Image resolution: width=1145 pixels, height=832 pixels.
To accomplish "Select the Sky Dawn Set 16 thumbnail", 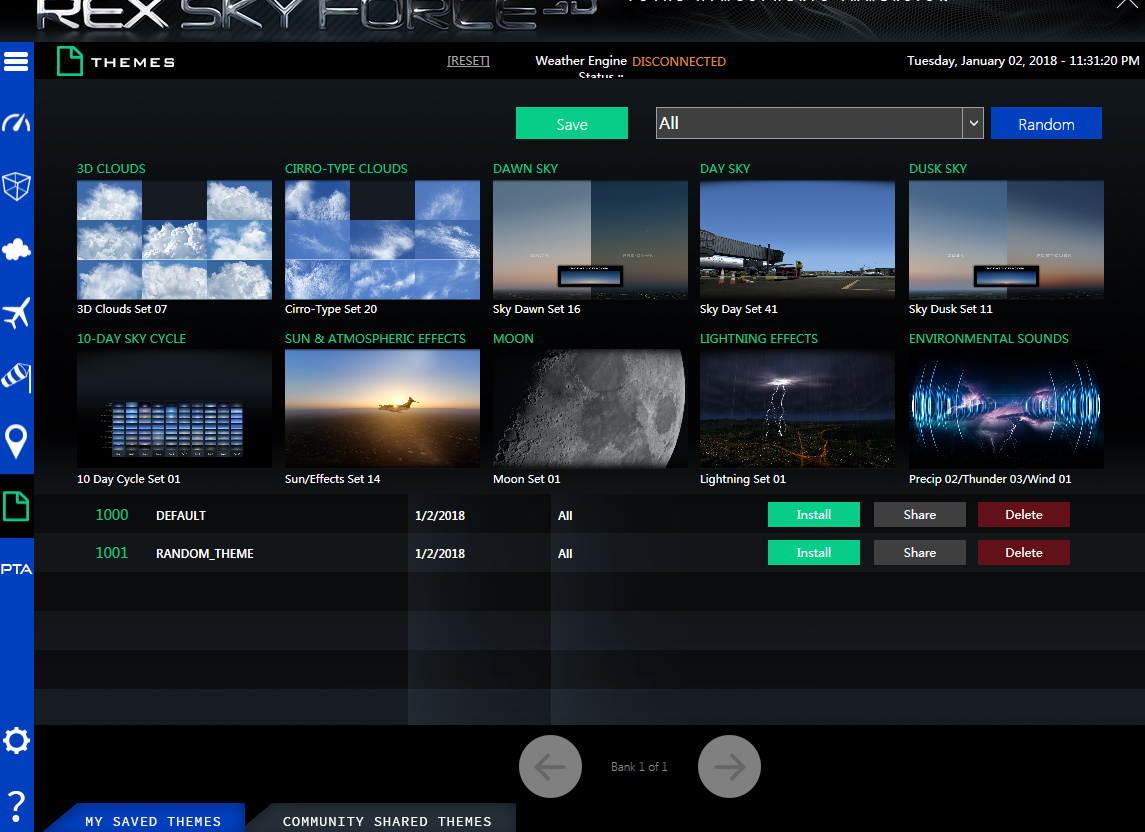I will 590,240.
